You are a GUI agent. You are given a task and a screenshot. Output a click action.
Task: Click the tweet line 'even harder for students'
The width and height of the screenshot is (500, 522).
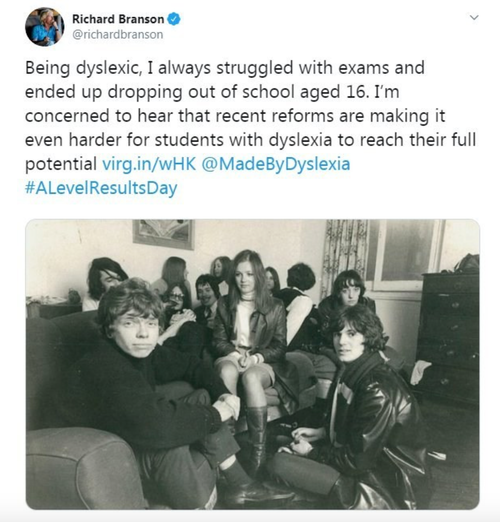(x=250, y=140)
